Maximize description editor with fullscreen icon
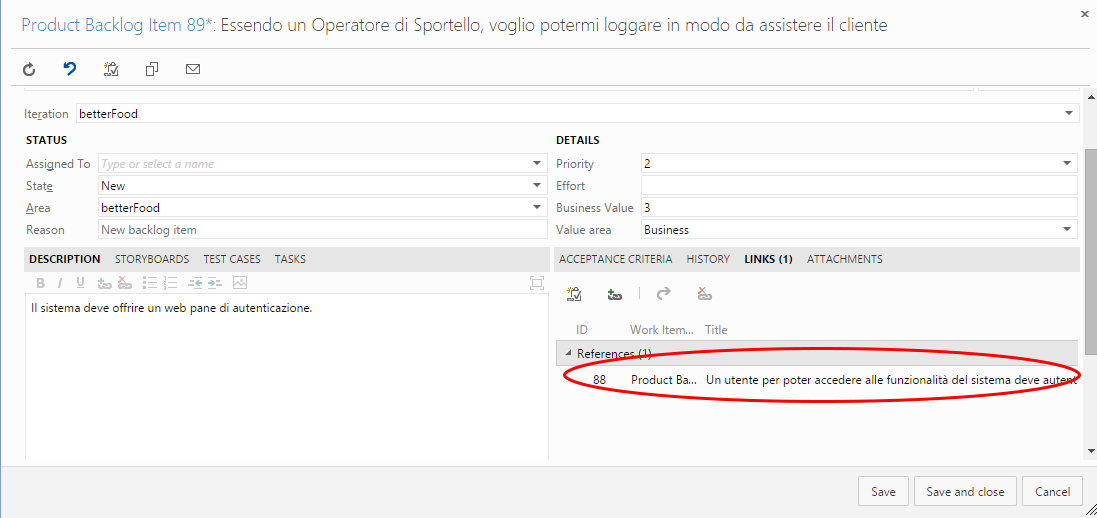Screen dimensions: 1097x518 (537, 283)
